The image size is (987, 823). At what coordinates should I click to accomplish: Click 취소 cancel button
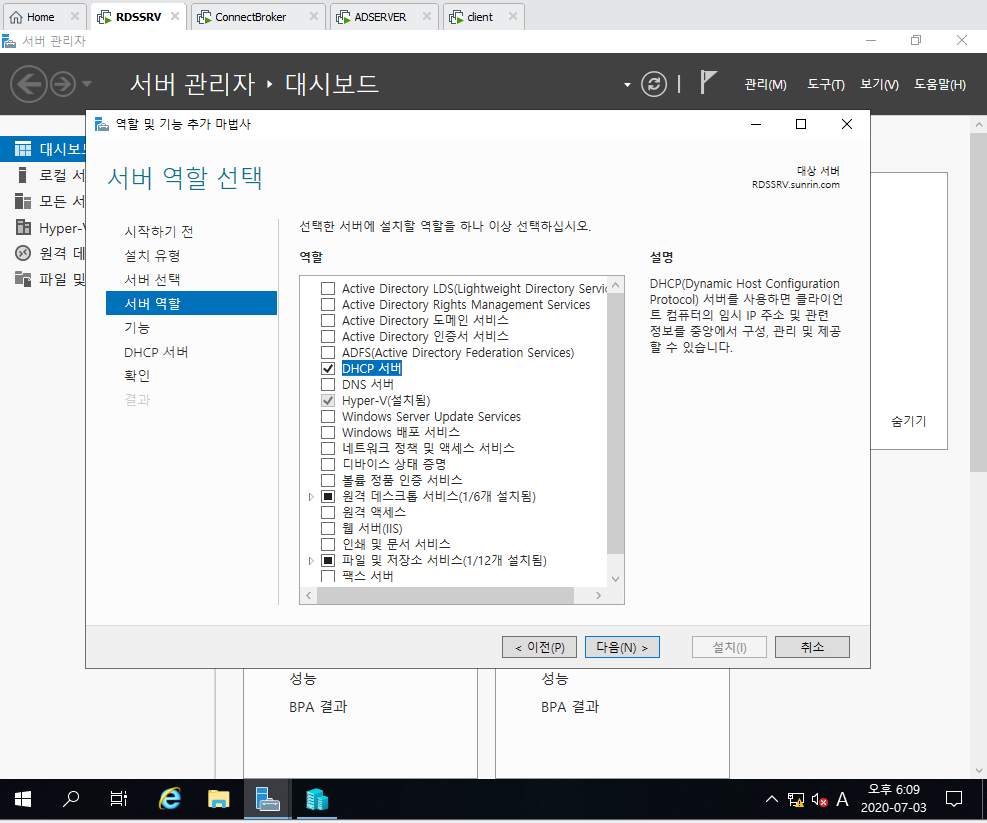click(812, 647)
